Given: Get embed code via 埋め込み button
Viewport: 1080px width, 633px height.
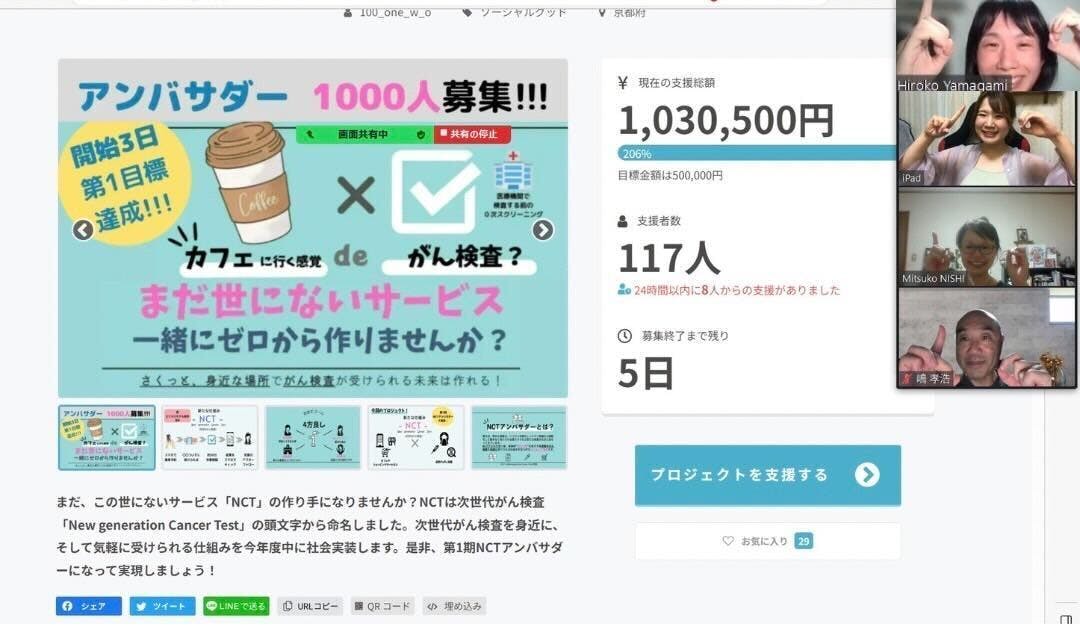Looking at the screenshot, I should point(455,606).
